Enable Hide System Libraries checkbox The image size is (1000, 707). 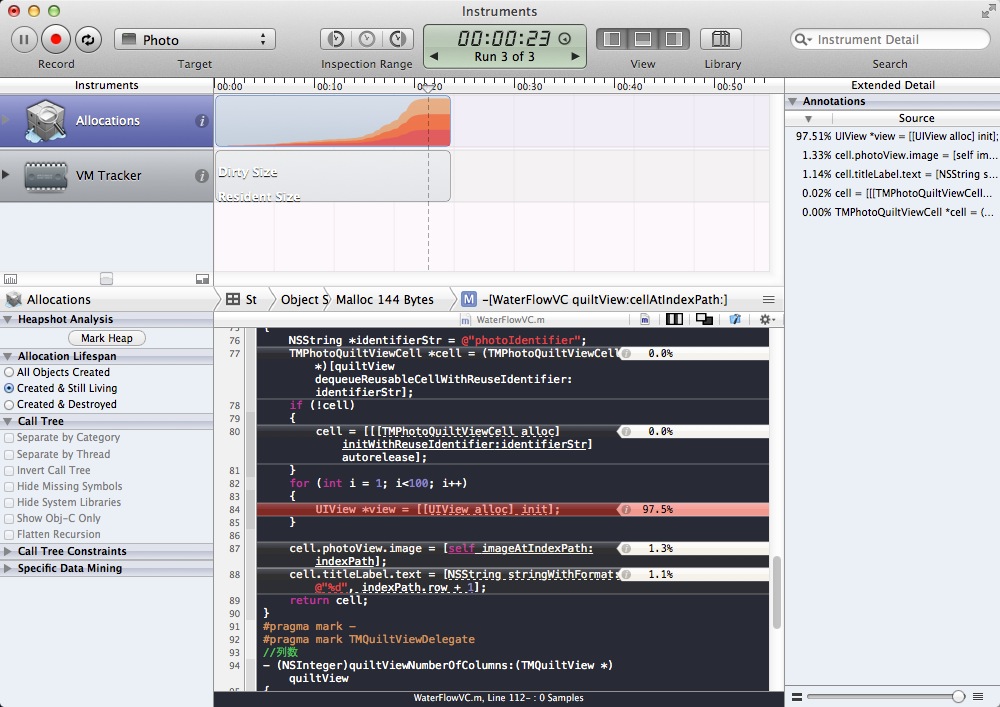pyautogui.click(x=9, y=502)
